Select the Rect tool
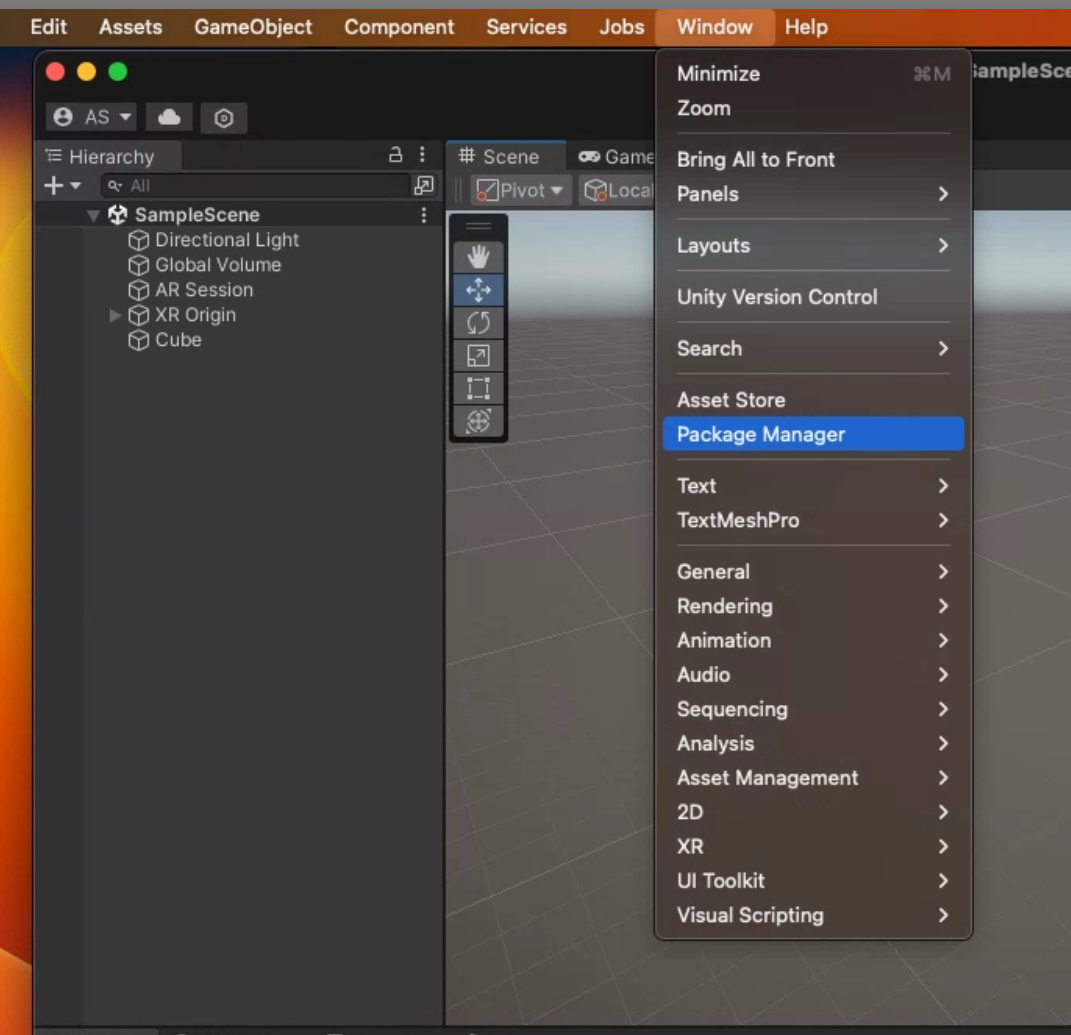Screen dimensions: 1071x1035 478,388
